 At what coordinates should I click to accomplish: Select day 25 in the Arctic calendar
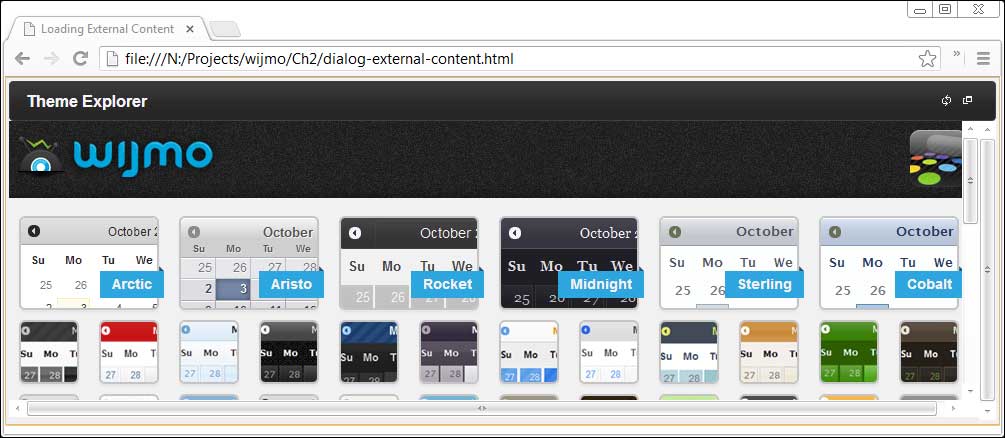pyautogui.click(x=46, y=285)
